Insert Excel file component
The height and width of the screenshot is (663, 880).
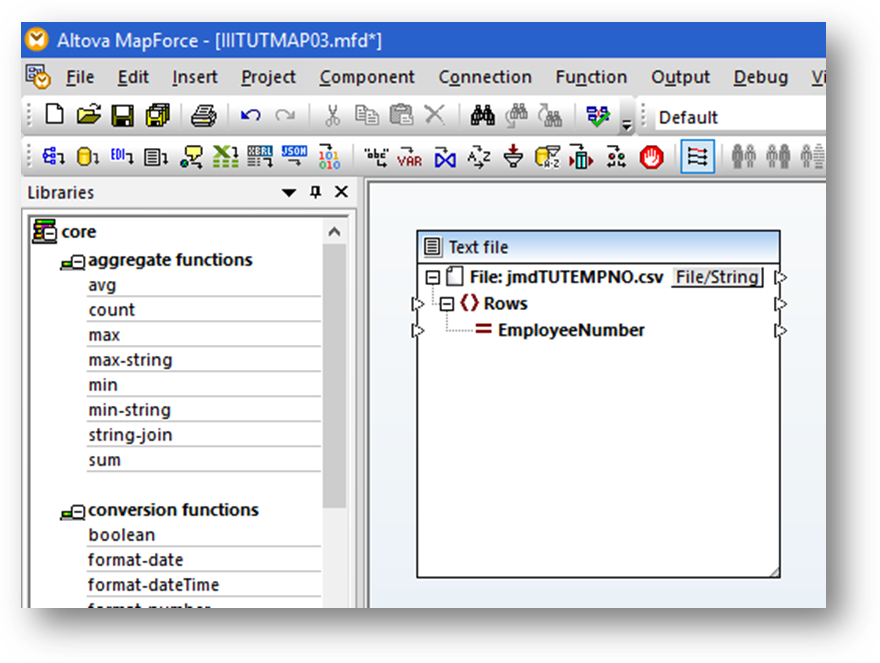pyautogui.click(x=225, y=157)
